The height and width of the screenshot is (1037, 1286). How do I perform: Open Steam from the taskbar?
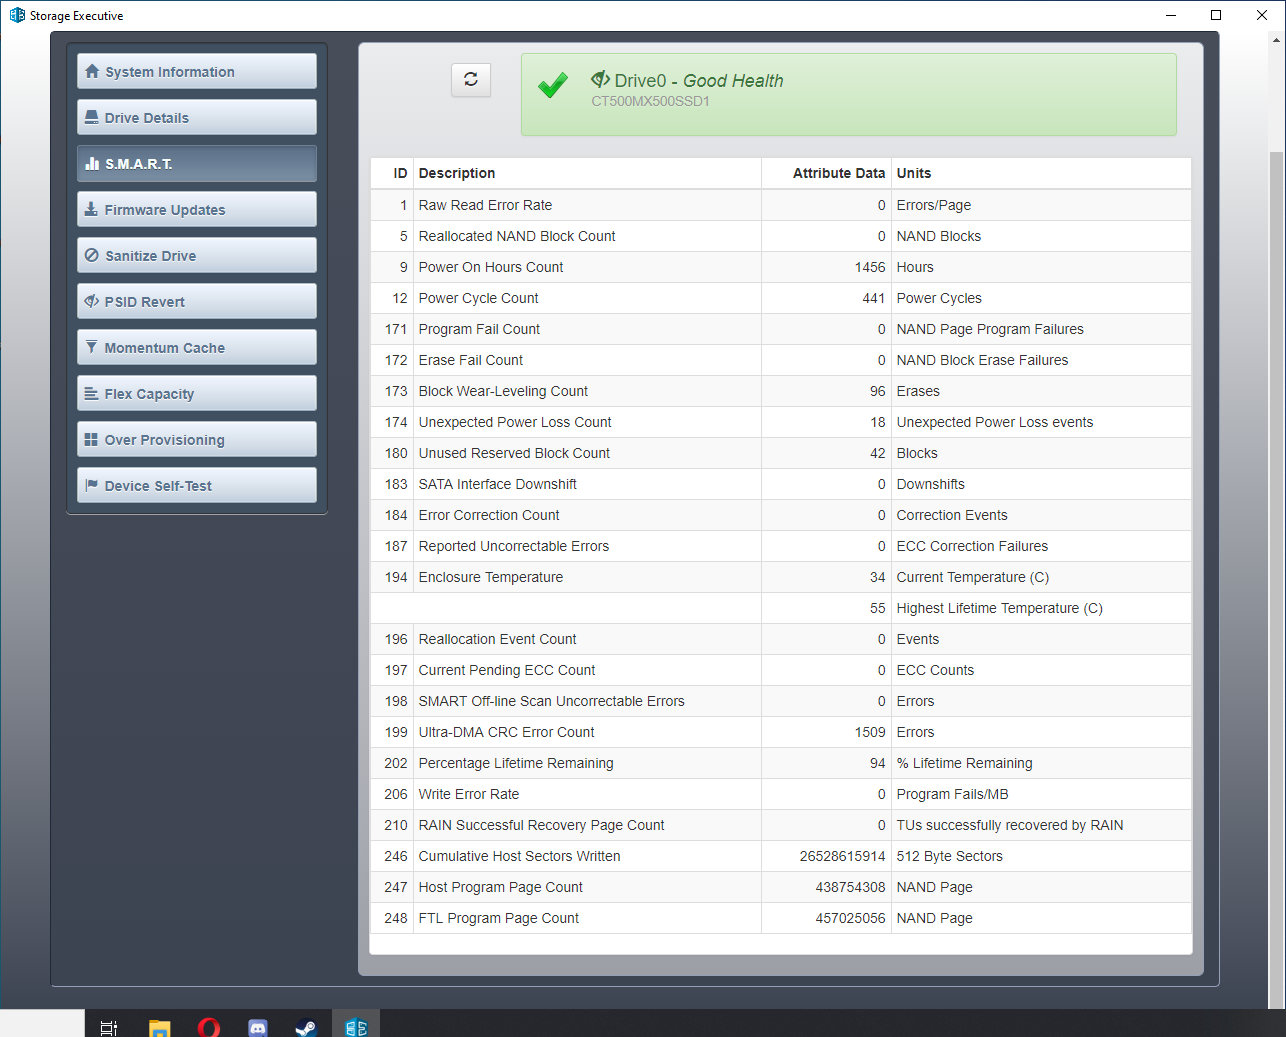click(306, 1026)
